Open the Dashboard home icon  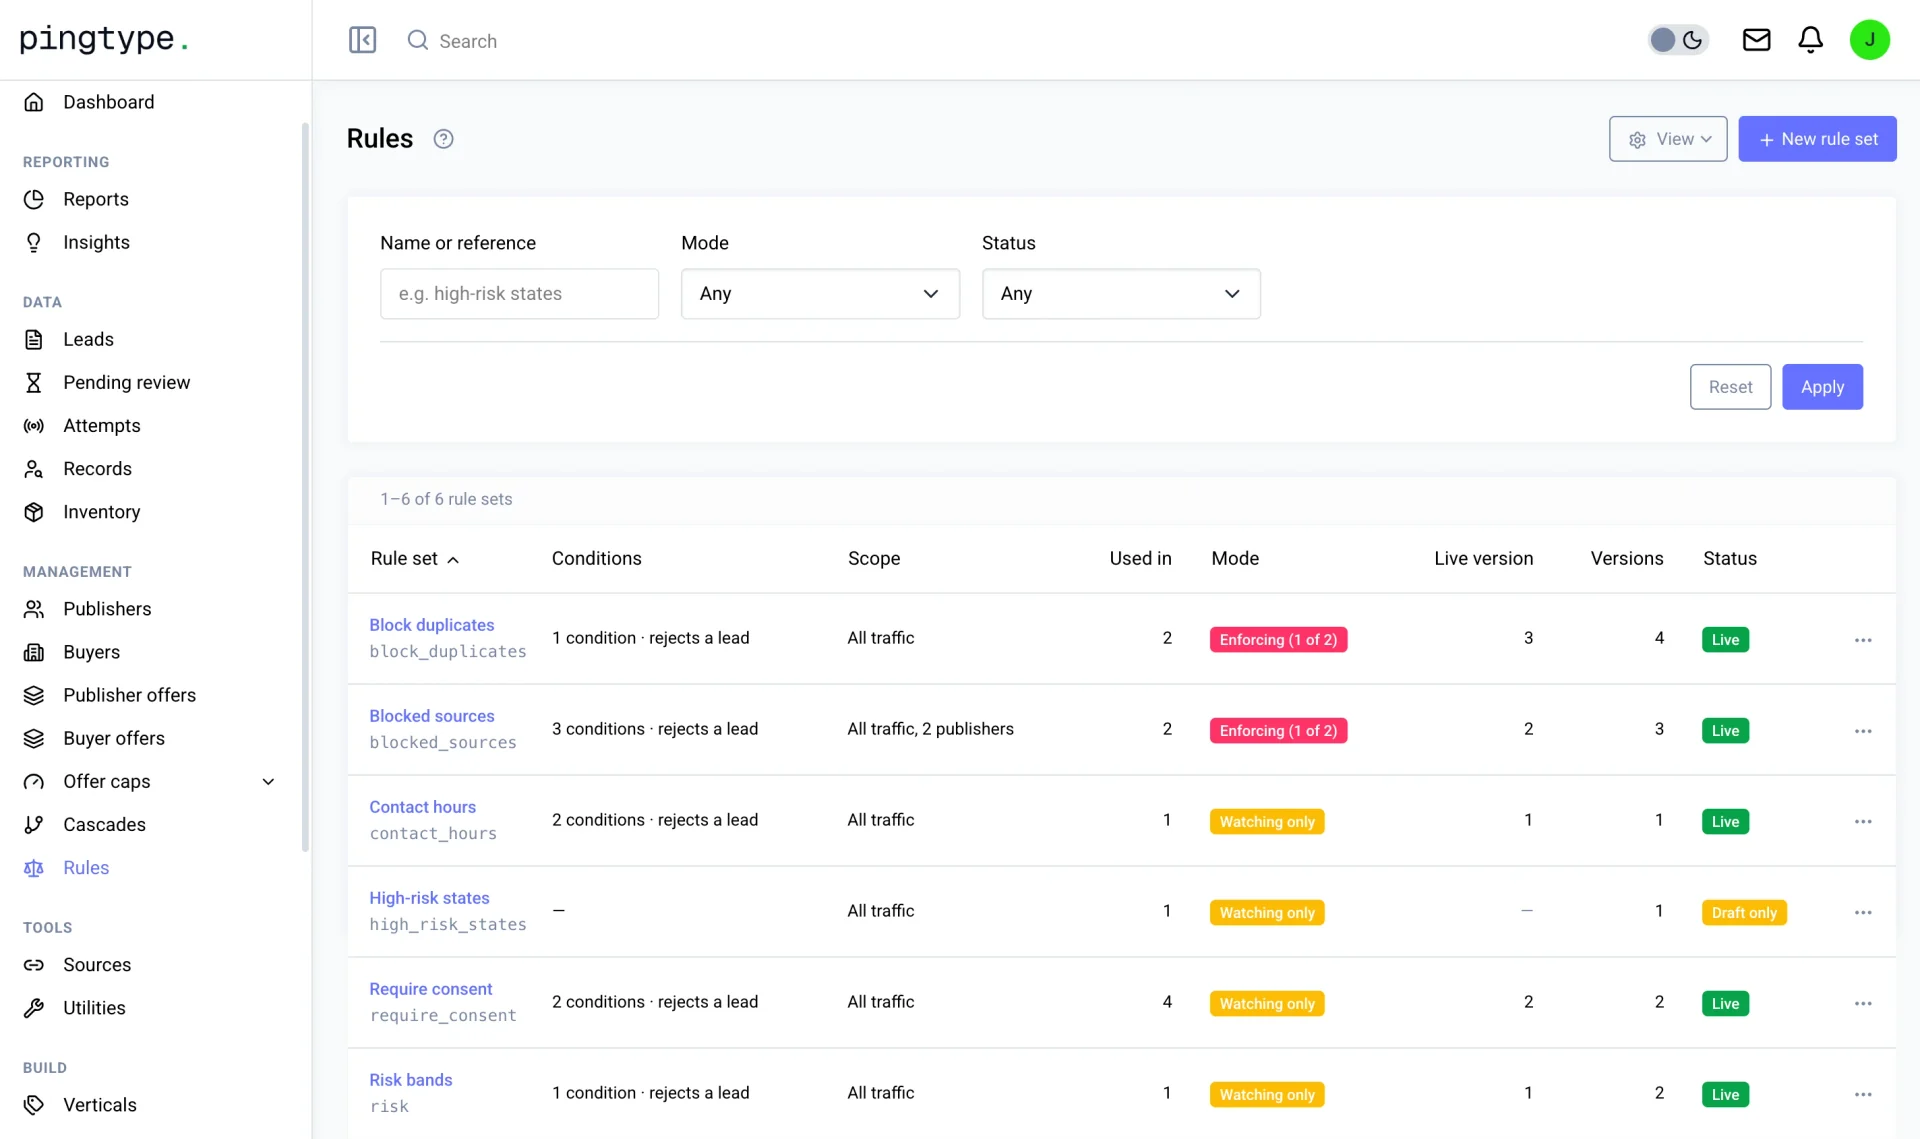(x=34, y=102)
